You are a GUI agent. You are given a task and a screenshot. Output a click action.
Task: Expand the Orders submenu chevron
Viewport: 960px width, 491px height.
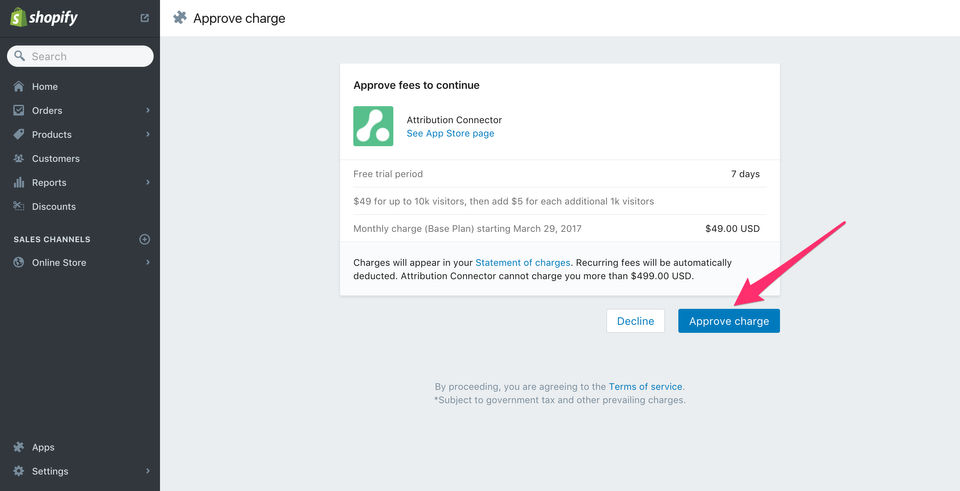point(147,111)
